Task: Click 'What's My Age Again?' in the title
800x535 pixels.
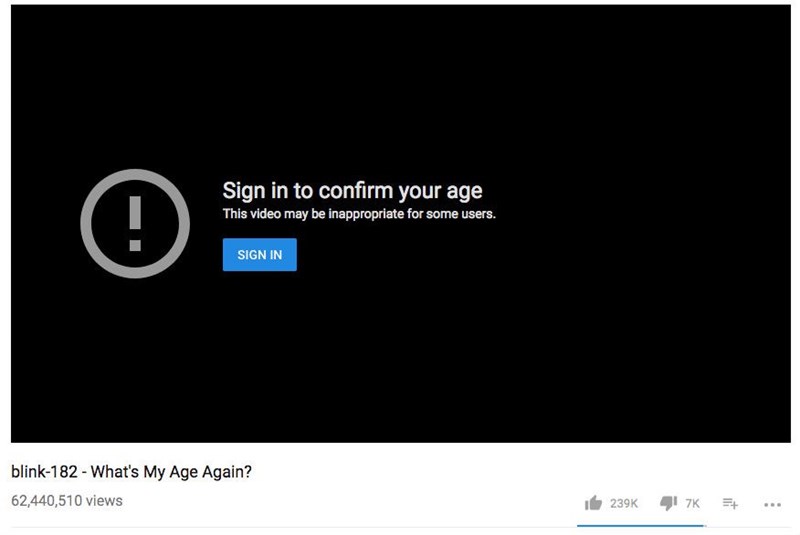Action: tap(171, 472)
